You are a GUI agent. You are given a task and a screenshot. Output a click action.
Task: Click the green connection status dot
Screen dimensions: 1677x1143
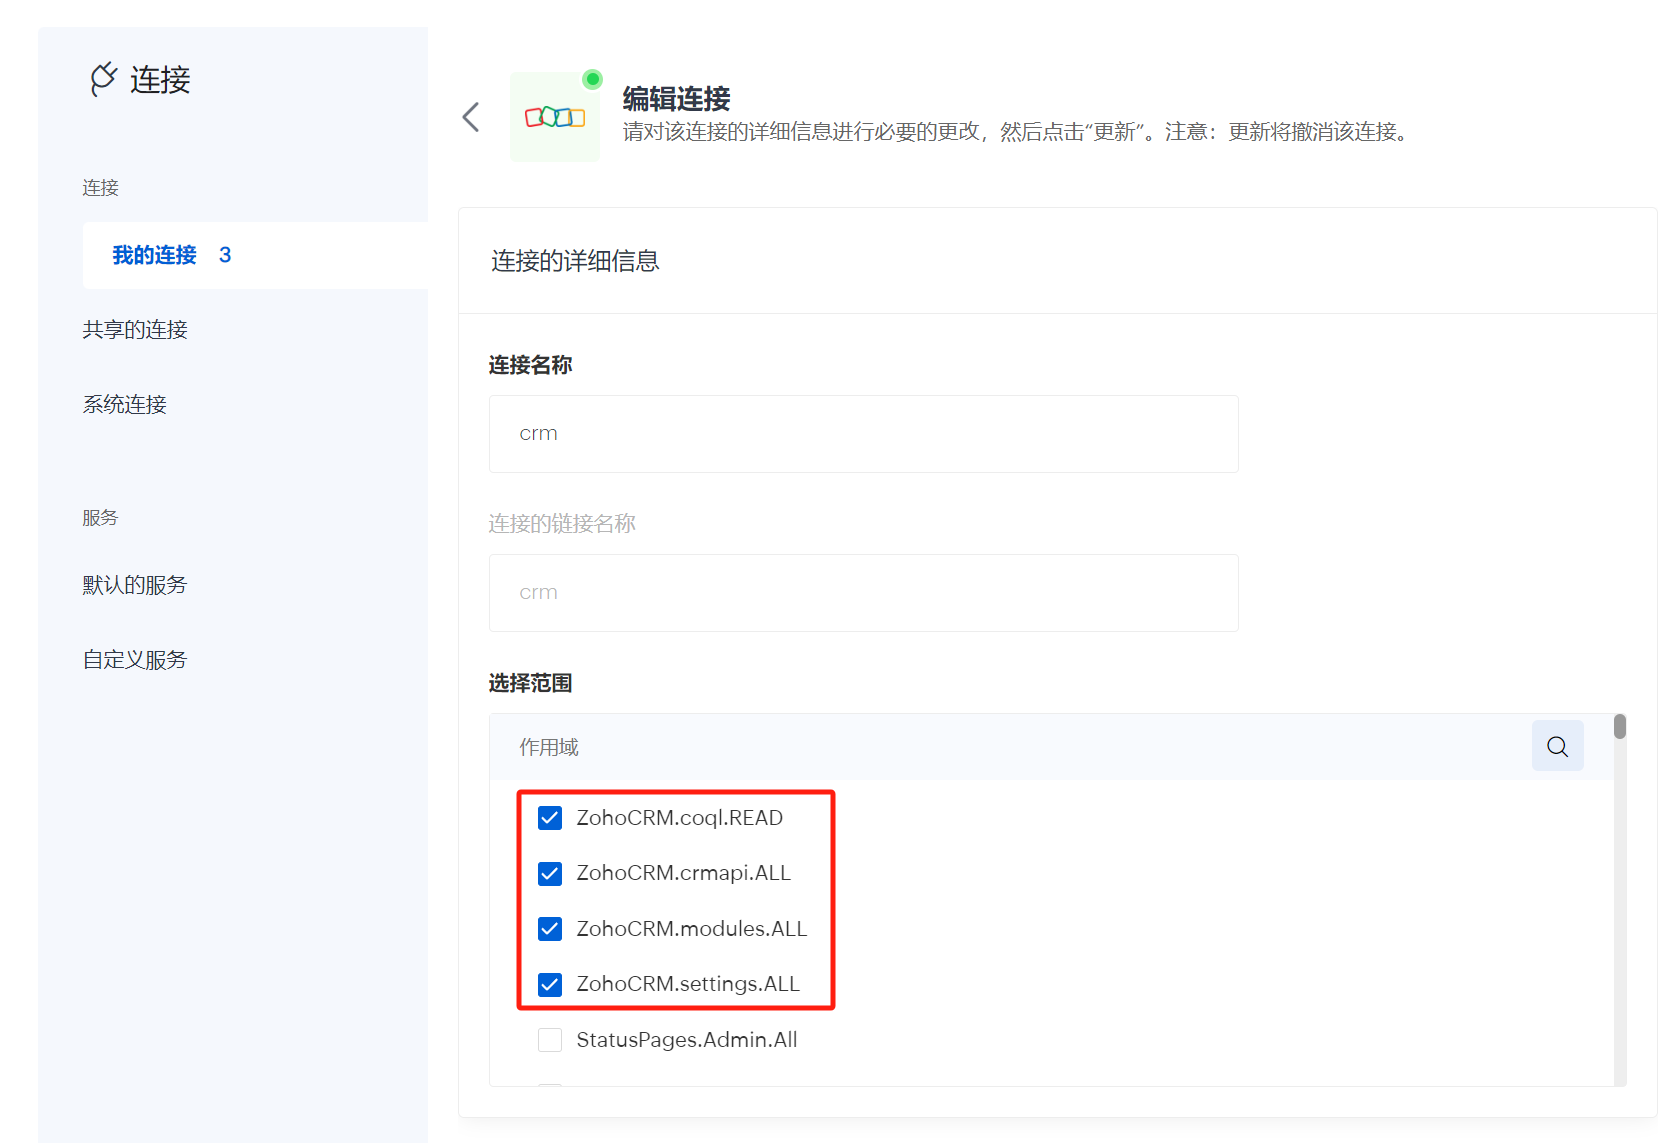click(593, 79)
